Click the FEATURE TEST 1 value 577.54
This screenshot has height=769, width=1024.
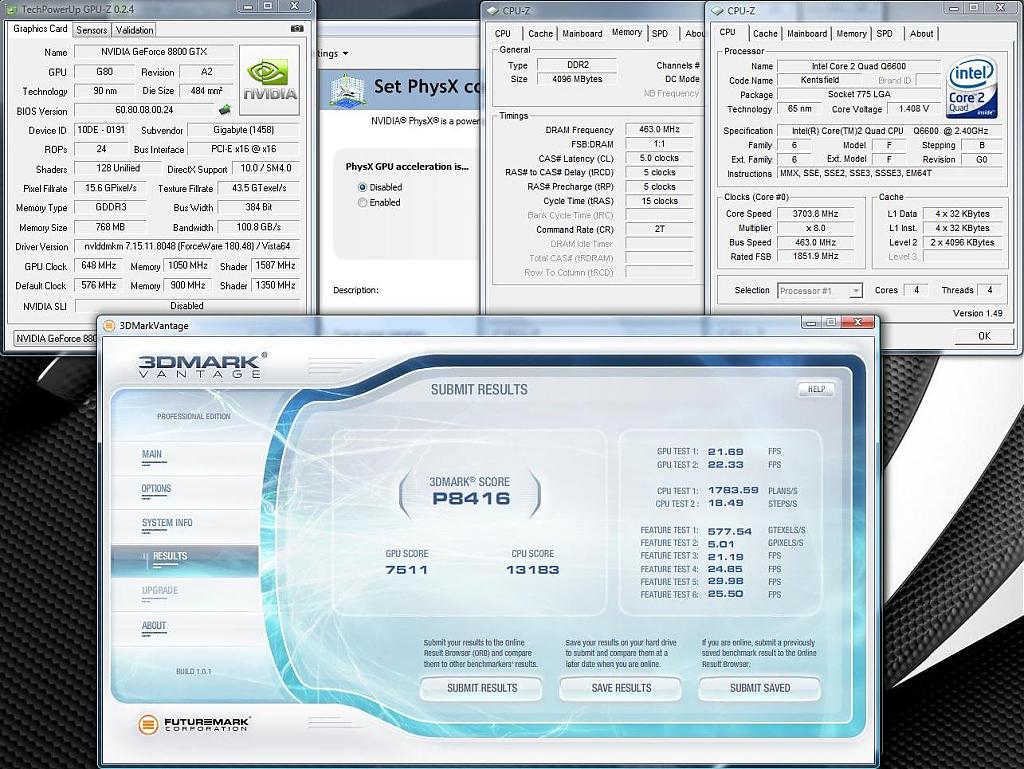click(x=729, y=531)
